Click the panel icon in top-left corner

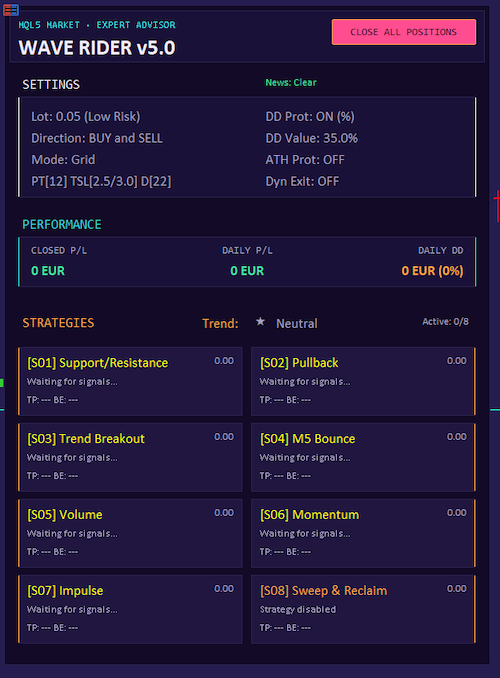[11, 10]
